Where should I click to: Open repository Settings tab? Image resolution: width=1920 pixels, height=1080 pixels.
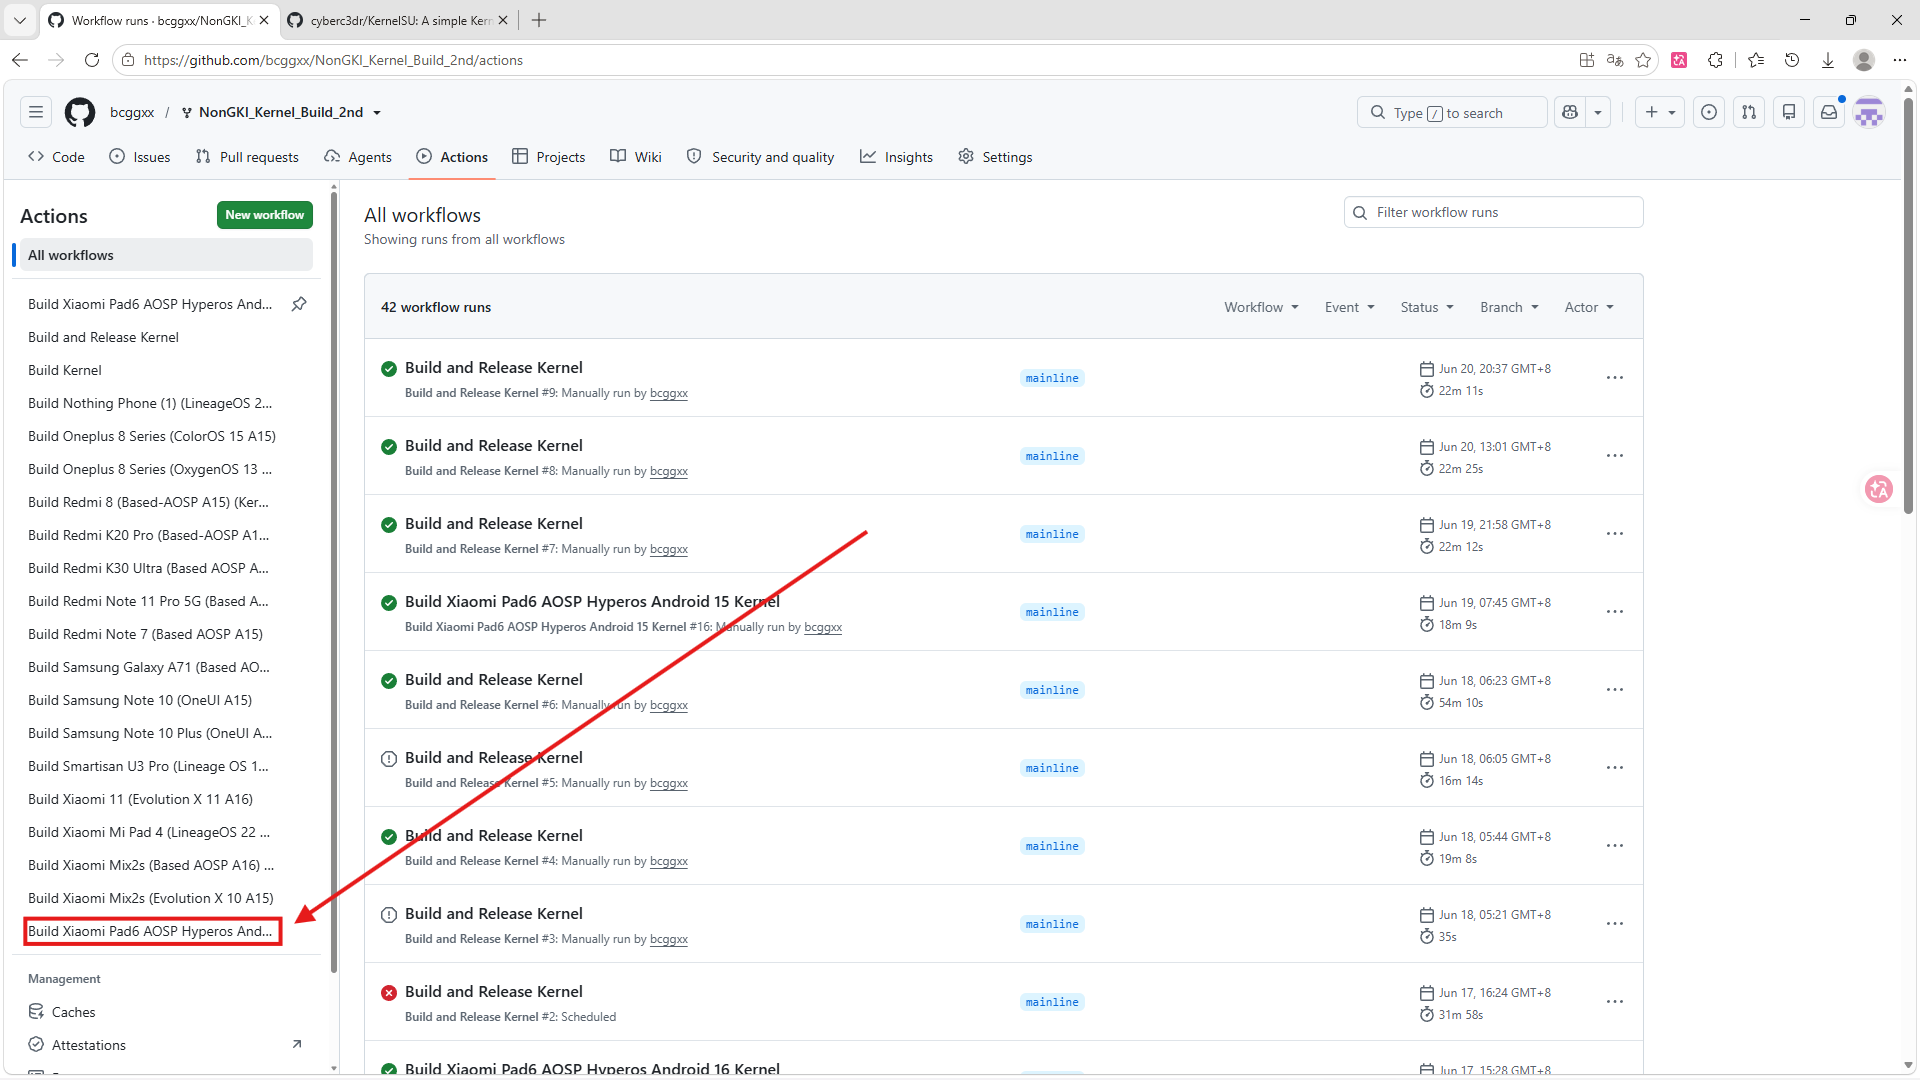[995, 157]
